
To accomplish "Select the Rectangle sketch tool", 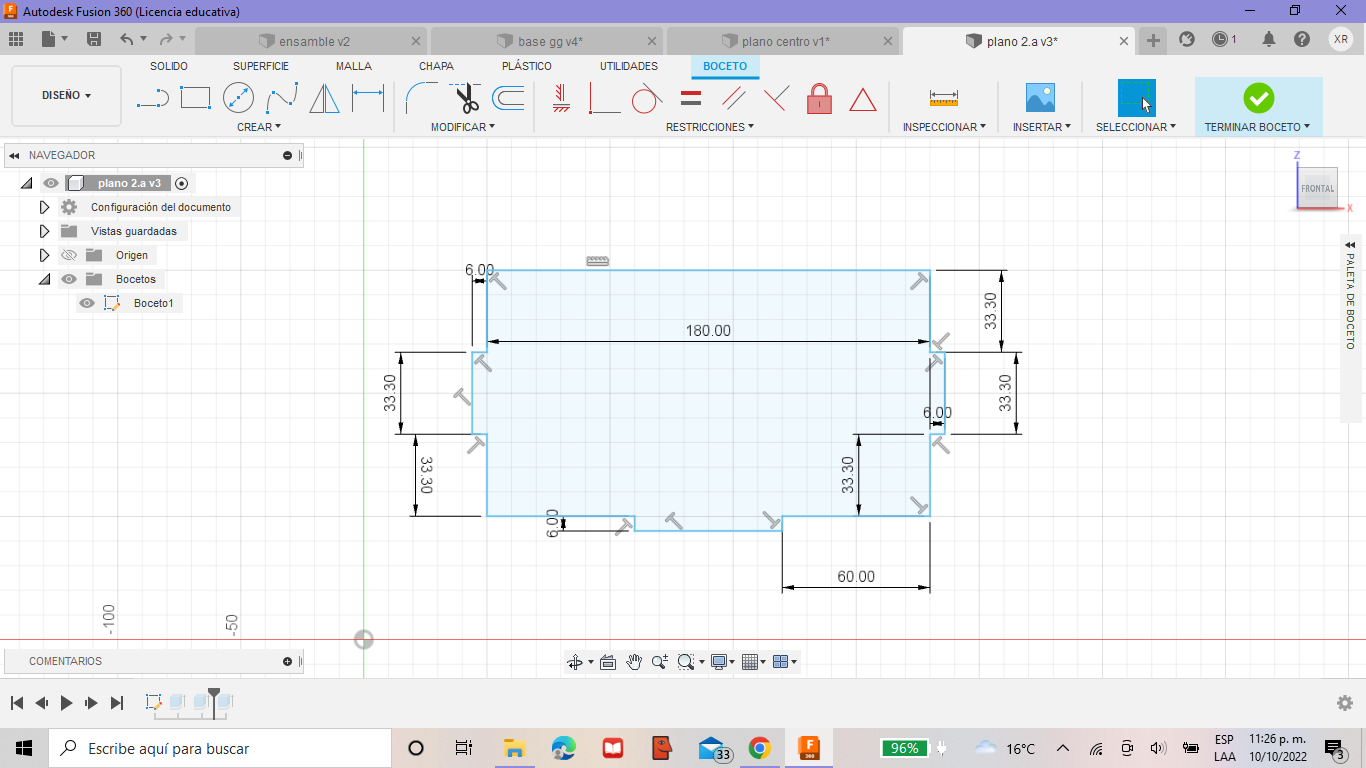I will coord(195,99).
